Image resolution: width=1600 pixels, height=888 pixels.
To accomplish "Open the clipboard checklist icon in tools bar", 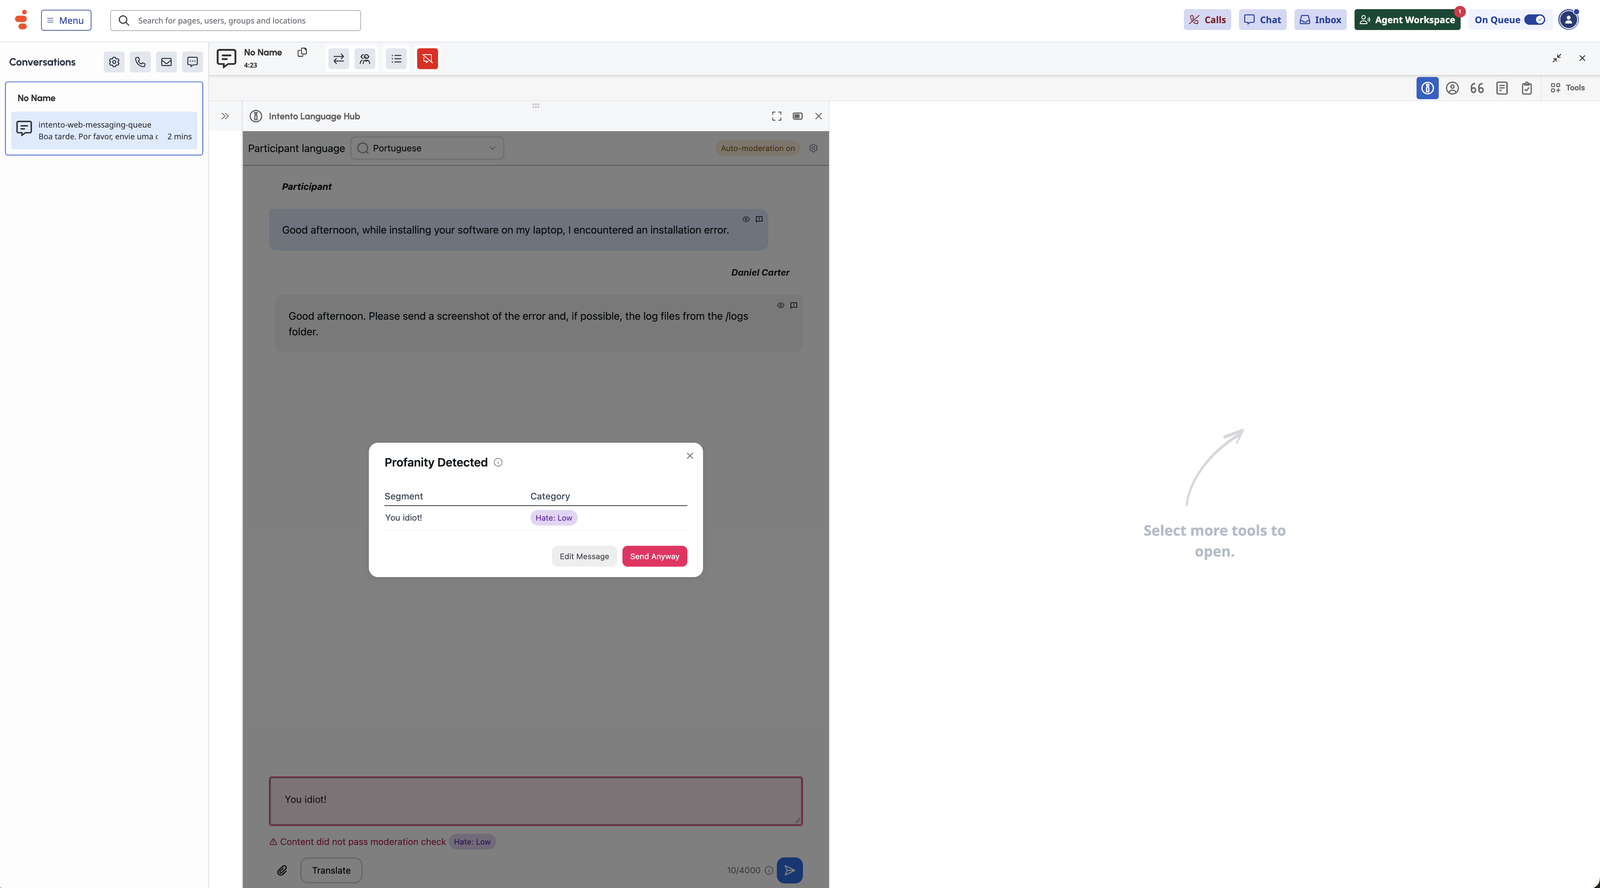I will 1527,88.
